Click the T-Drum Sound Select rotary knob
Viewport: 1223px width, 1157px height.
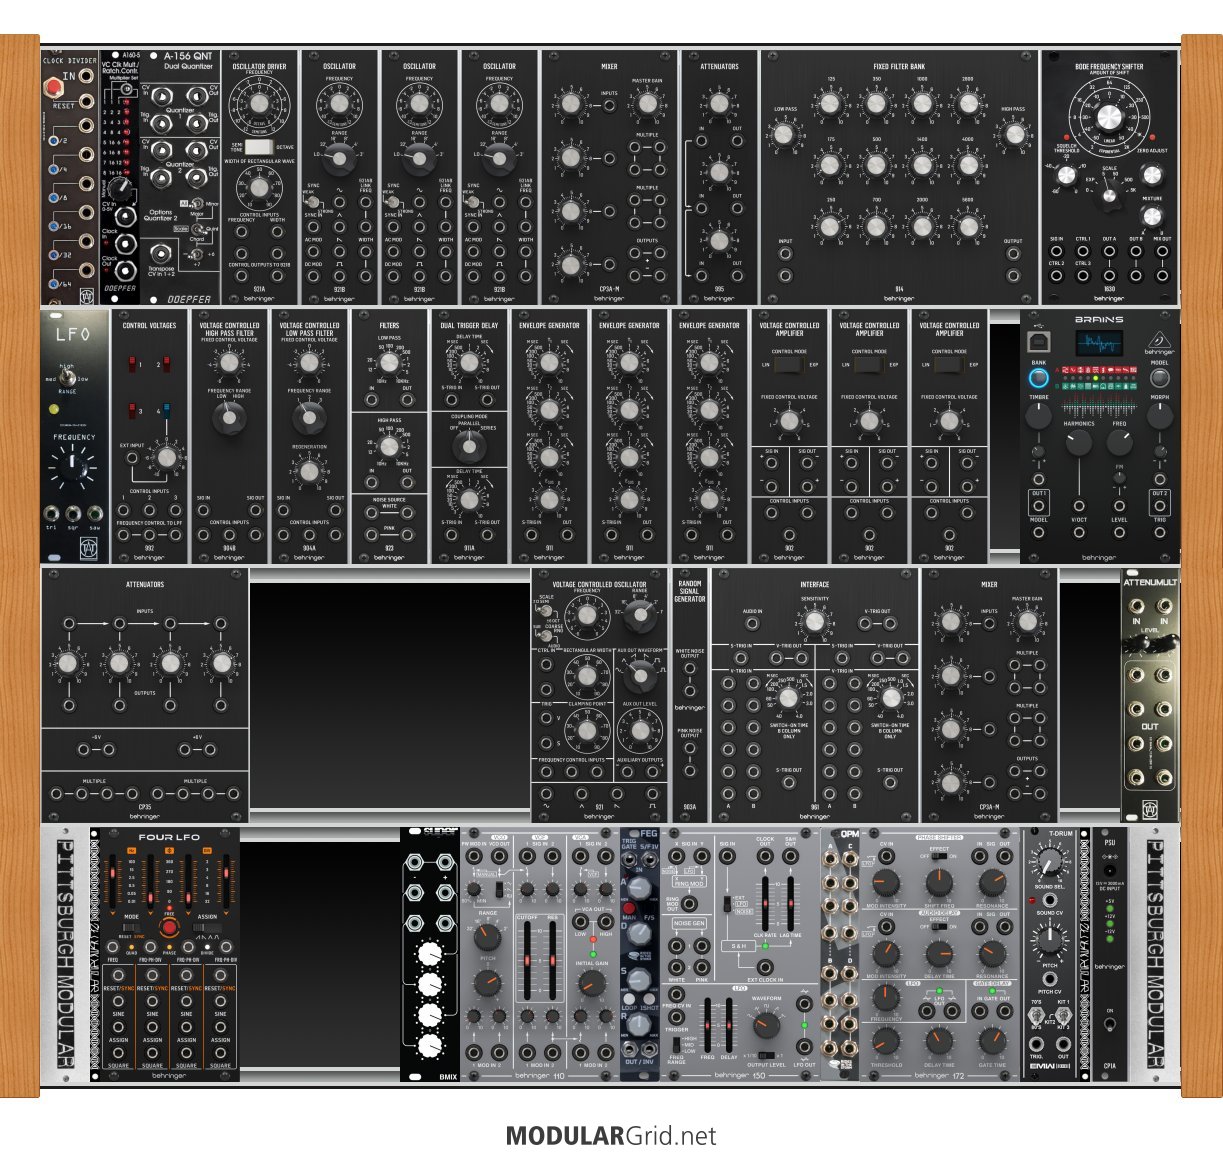[1049, 862]
